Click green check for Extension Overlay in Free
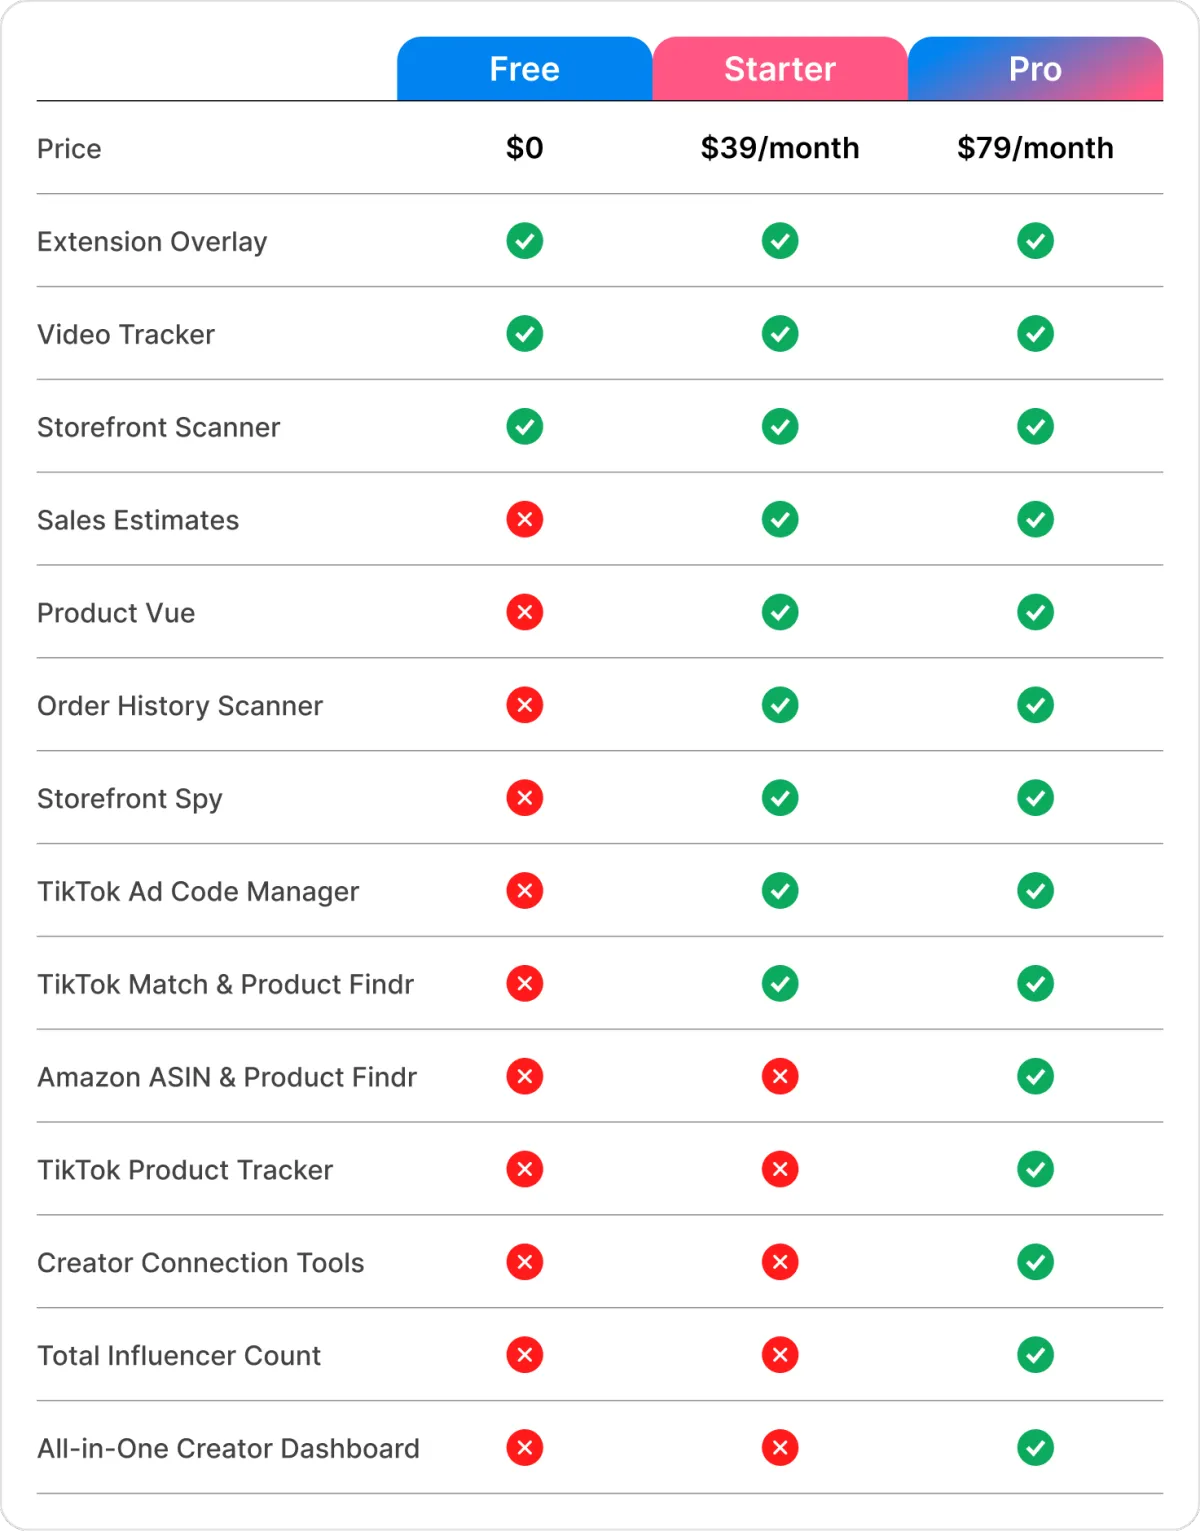1200x1531 pixels. pos(524,241)
